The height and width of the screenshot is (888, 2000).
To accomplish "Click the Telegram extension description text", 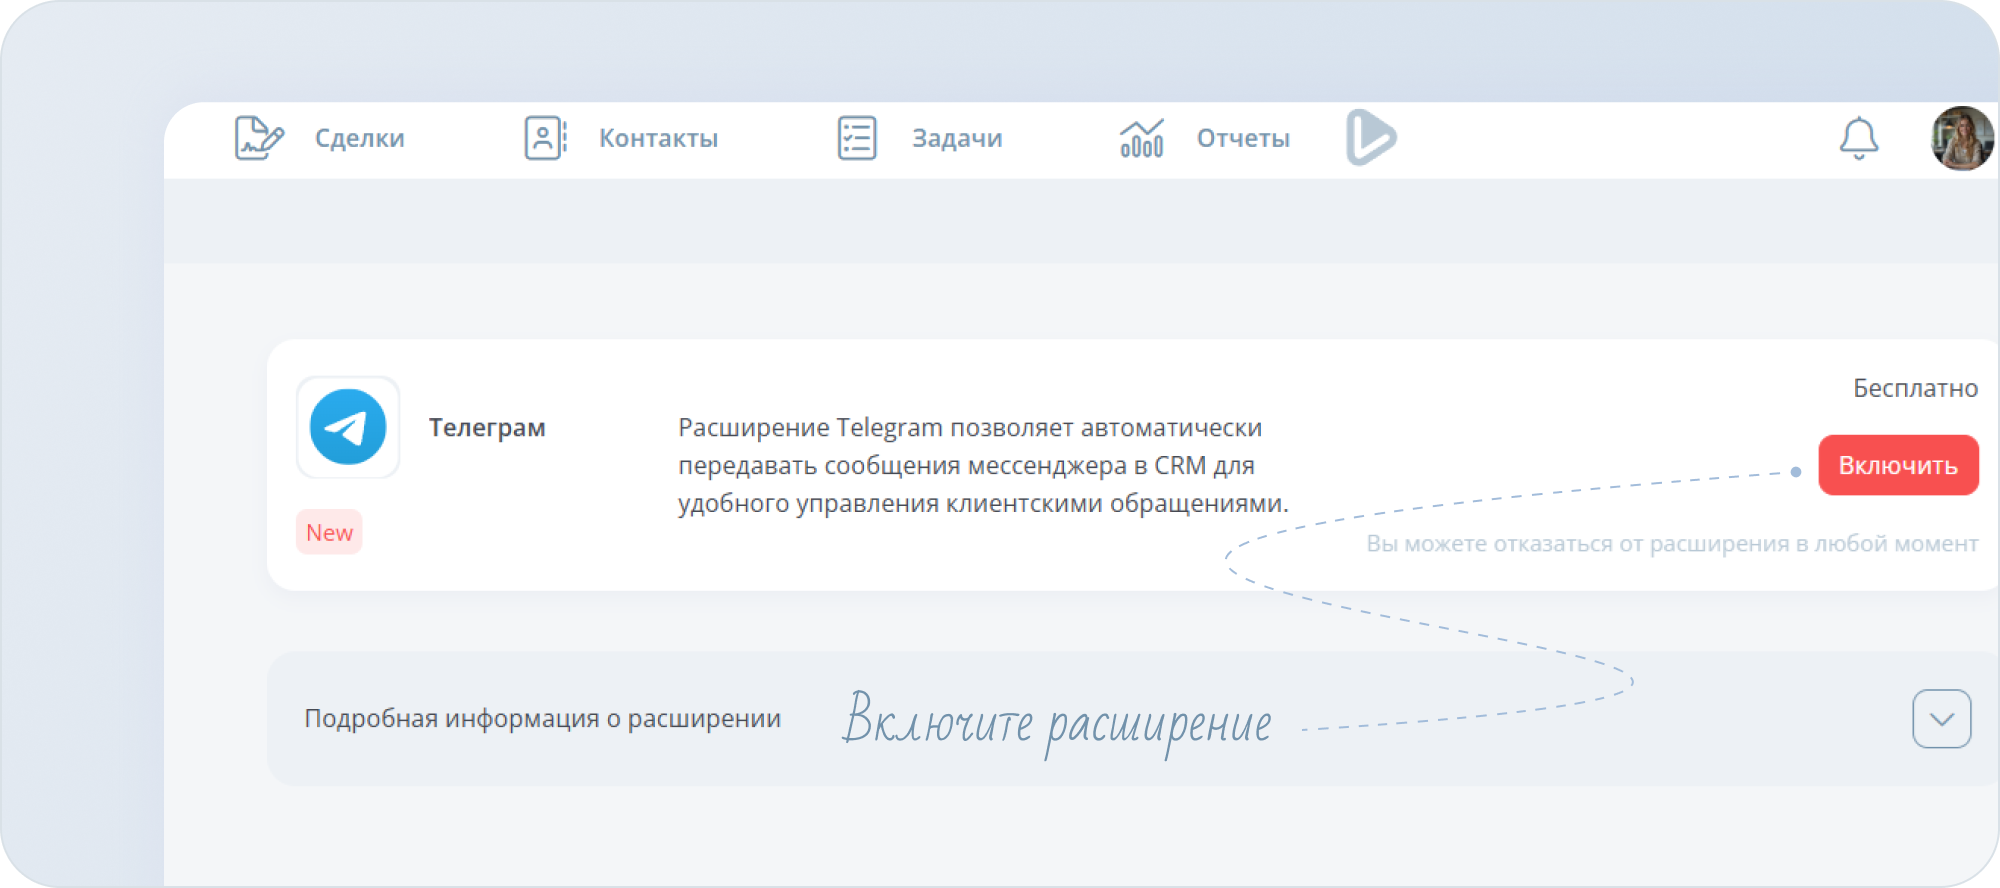I will (x=982, y=465).
